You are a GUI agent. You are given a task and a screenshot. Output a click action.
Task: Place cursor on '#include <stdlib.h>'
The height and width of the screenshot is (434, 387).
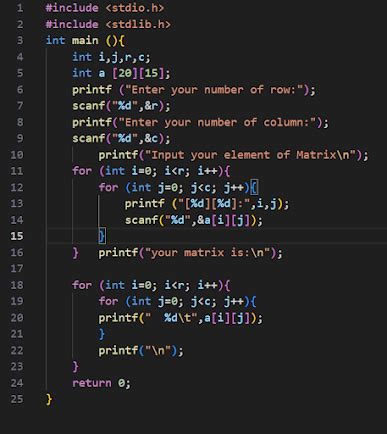pyautogui.click(x=108, y=24)
